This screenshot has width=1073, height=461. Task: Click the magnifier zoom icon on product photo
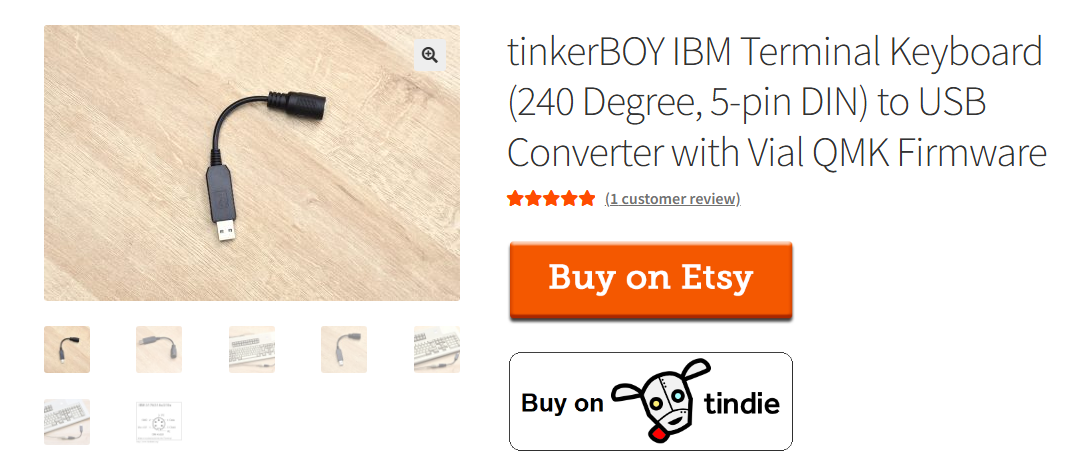tap(430, 55)
